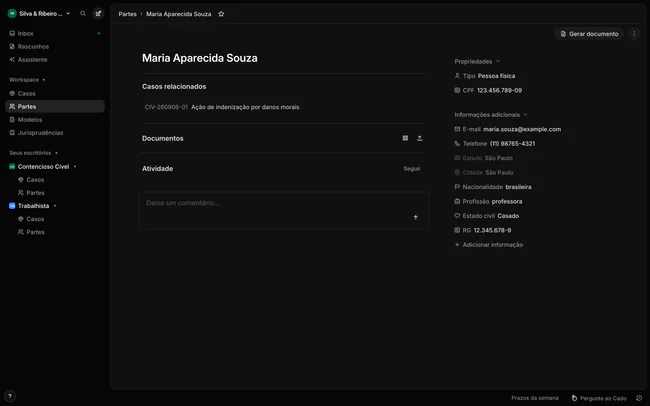This screenshot has height=406, width=650.
Task: Click the Nacionalidade value brasileira
Action: (518, 187)
